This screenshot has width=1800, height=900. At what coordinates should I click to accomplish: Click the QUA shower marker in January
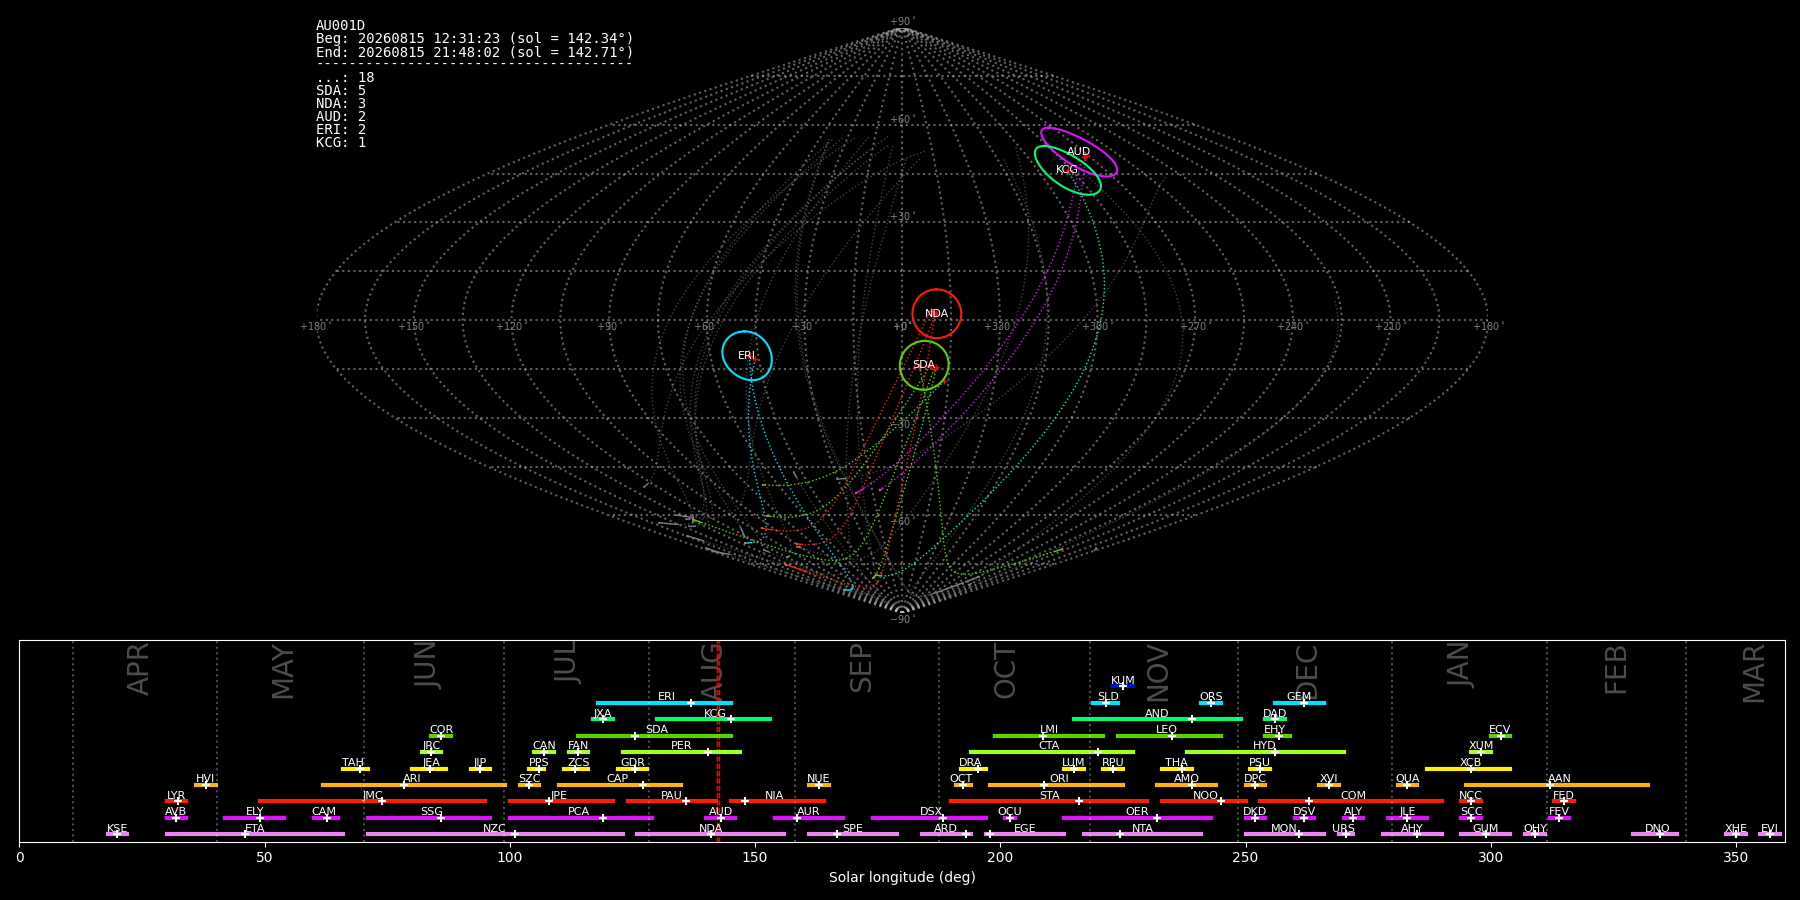tap(1407, 785)
